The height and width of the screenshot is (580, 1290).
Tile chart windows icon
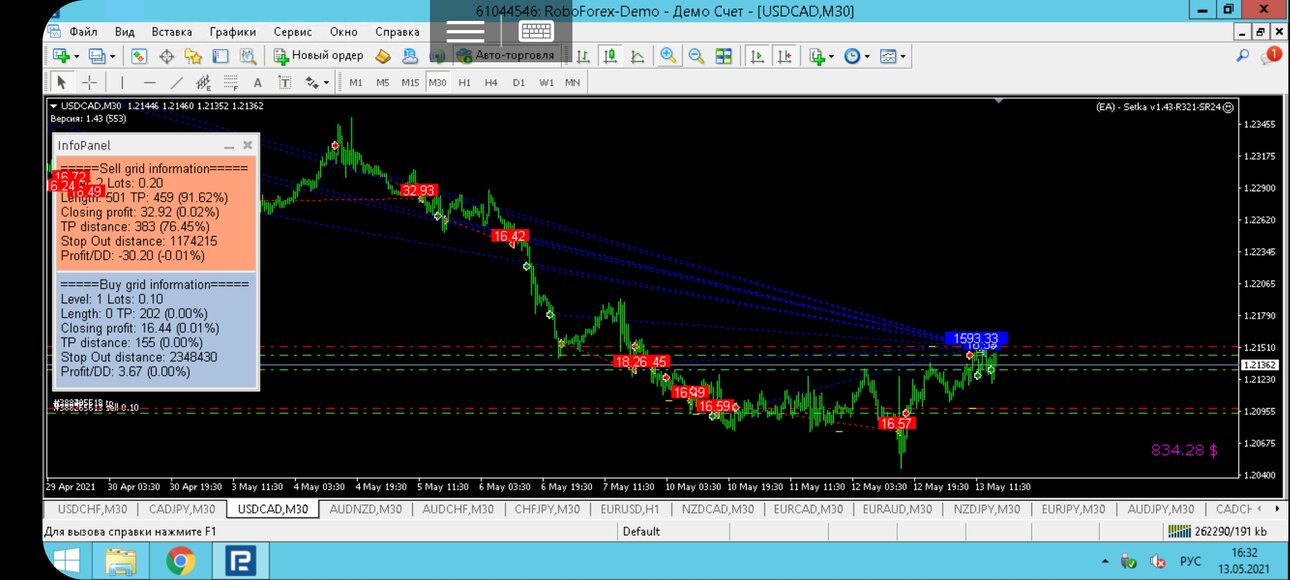point(724,56)
